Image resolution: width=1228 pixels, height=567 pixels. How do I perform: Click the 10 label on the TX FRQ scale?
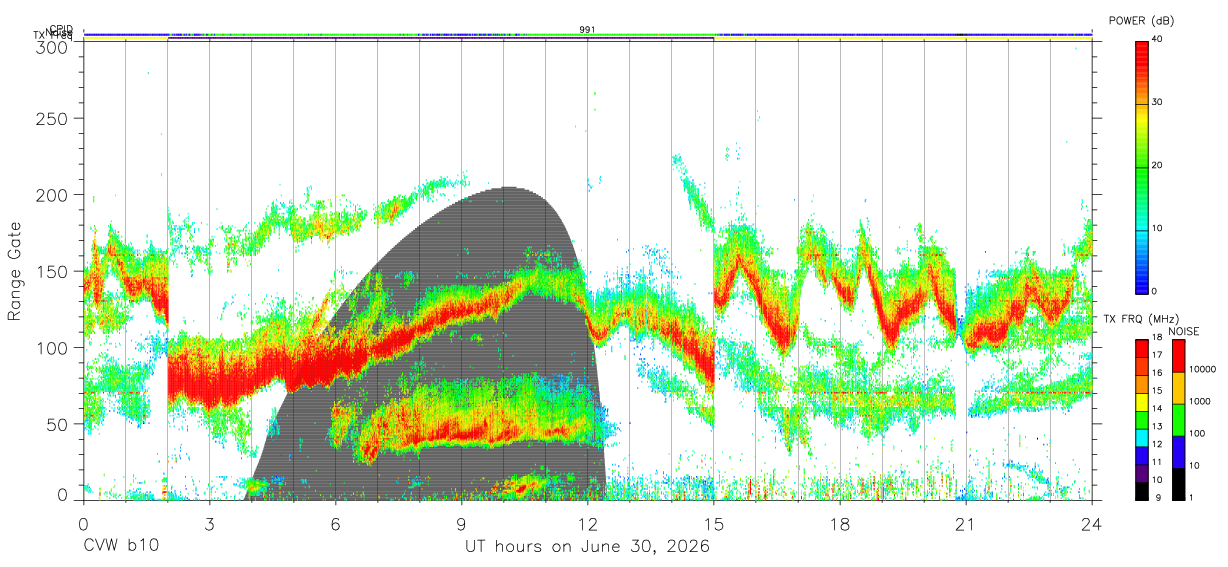1158,479
